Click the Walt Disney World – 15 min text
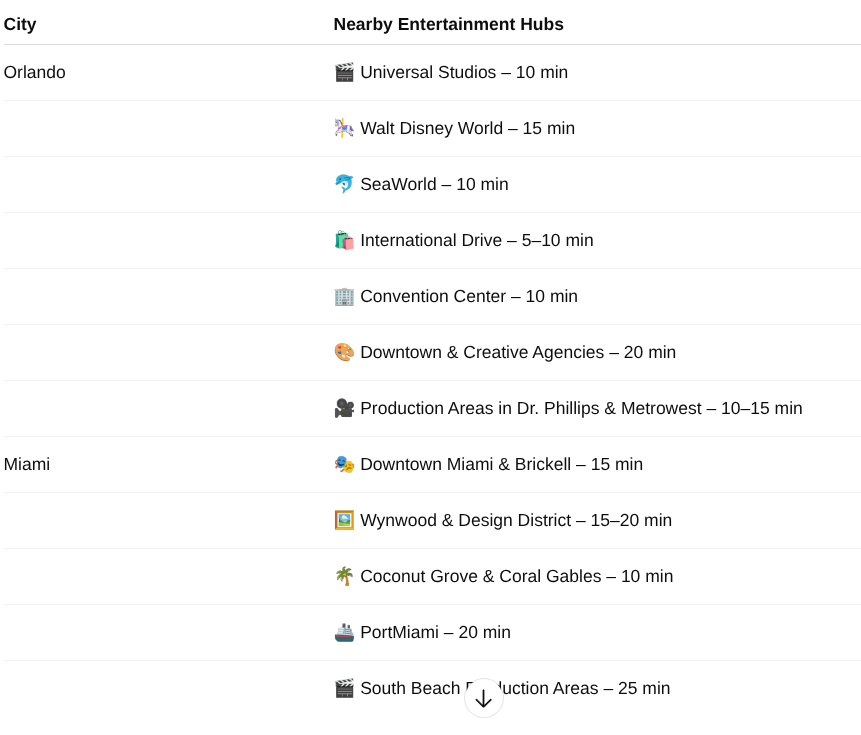 [467, 128]
